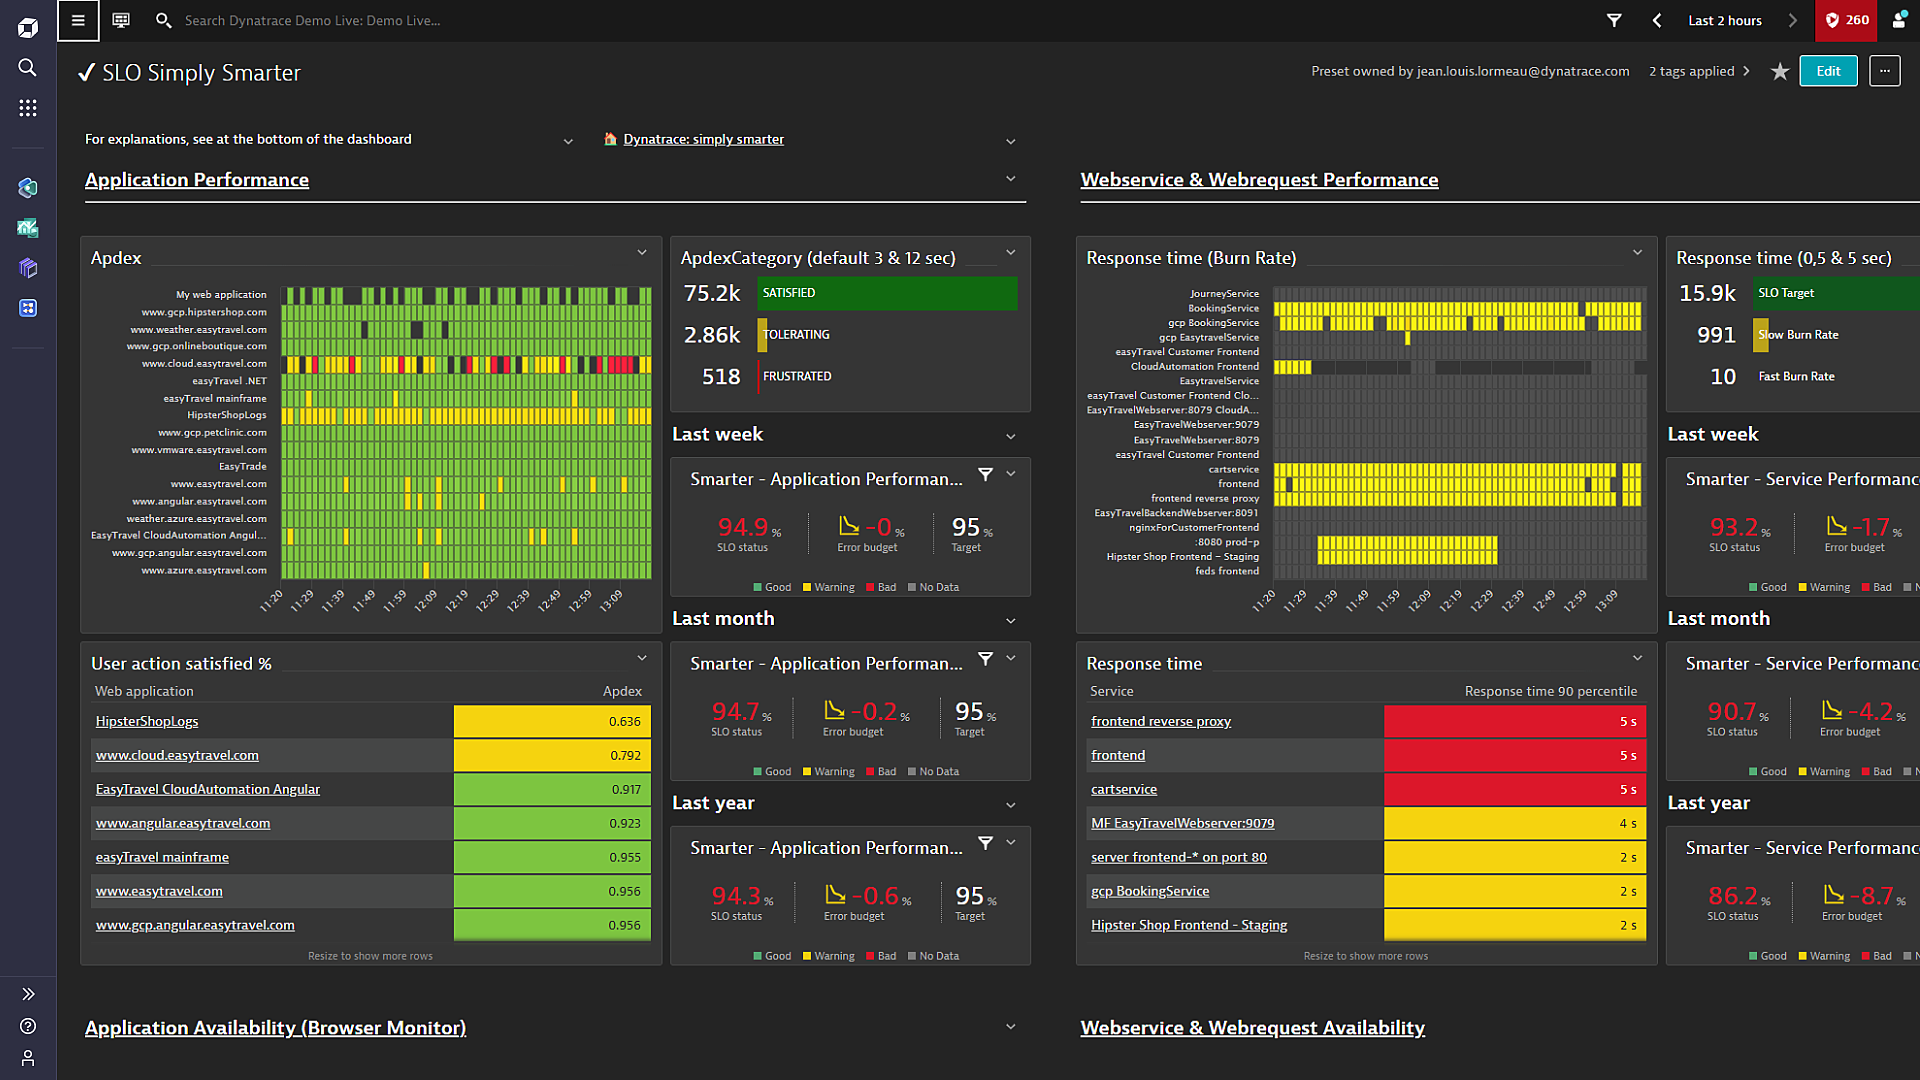Click the search icon in the top bar
The image size is (1920, 1080).
164,20
